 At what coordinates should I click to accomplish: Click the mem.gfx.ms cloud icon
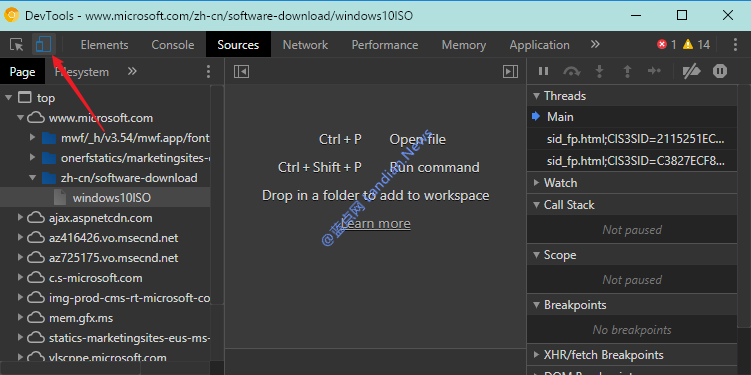coord(36,318)
